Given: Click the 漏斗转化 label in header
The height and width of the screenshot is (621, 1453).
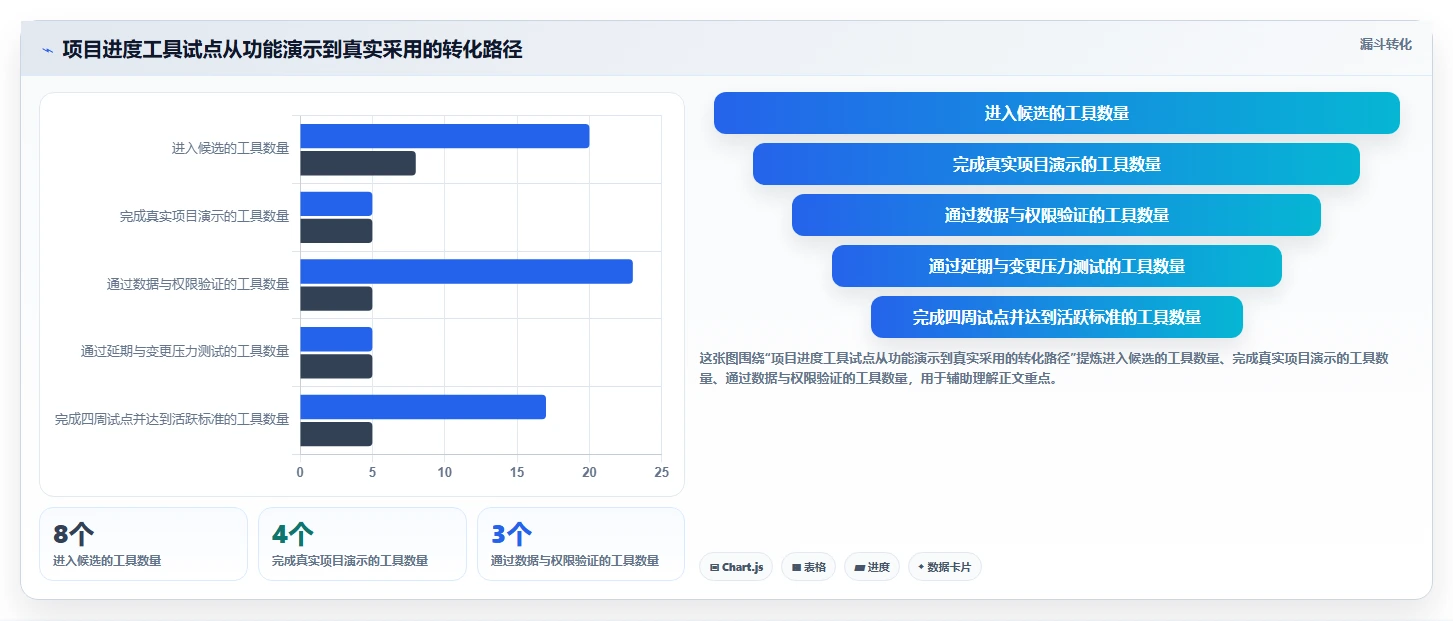Looking at the screenshot, I should (1385, 44).
